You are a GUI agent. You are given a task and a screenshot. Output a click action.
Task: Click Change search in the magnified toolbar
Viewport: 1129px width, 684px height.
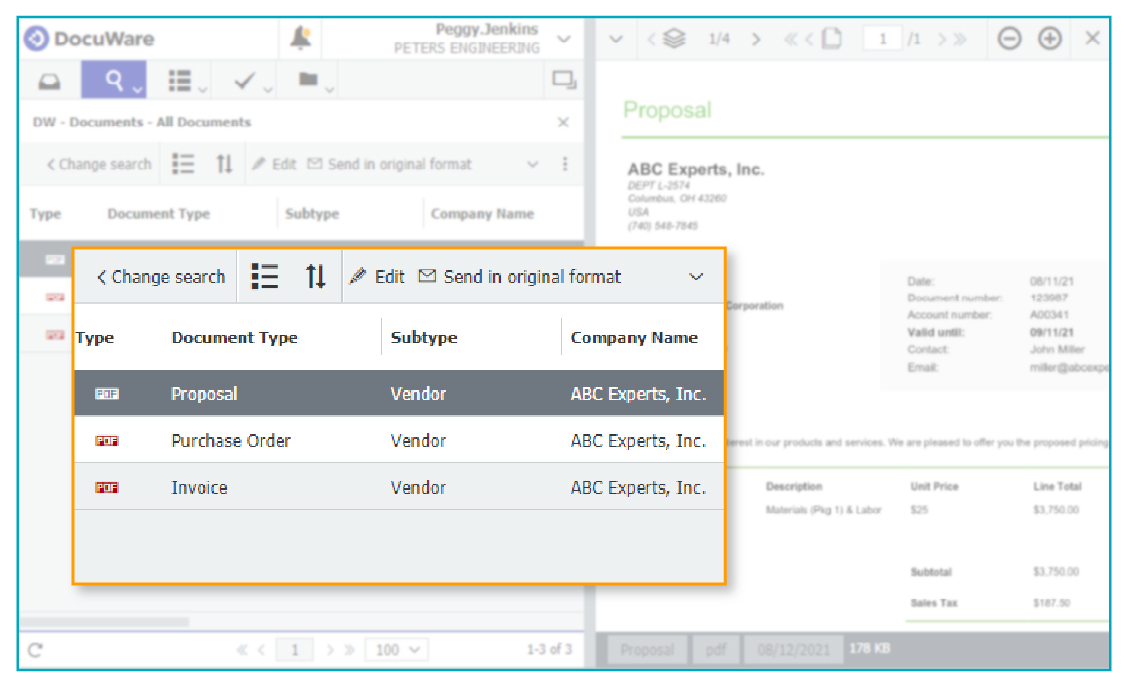point(161,277)
